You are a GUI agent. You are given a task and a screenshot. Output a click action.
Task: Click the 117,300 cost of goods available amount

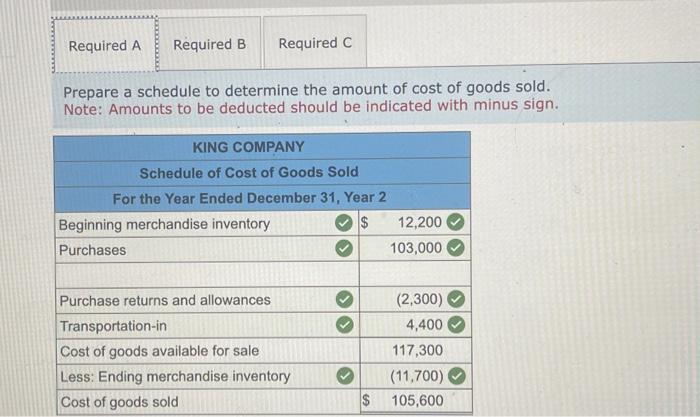coord(416,350)
